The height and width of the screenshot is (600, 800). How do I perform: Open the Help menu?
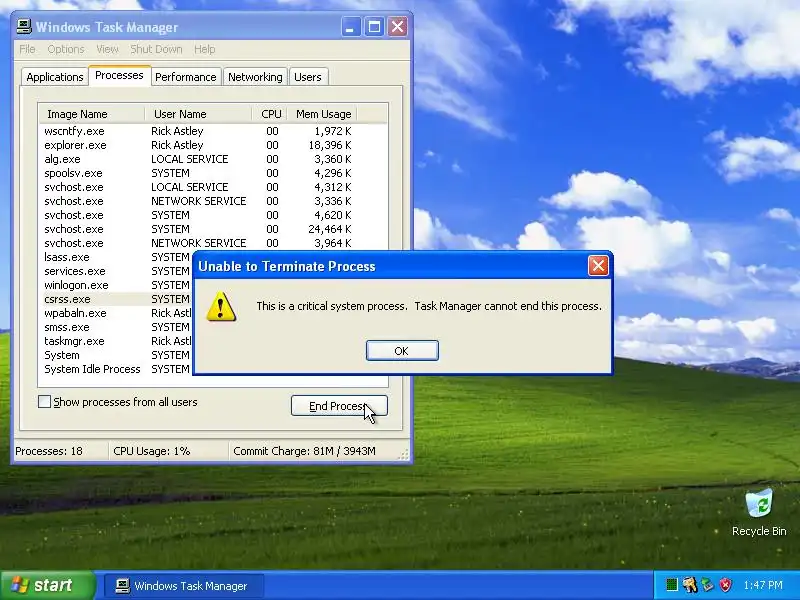tap(205, 49)
